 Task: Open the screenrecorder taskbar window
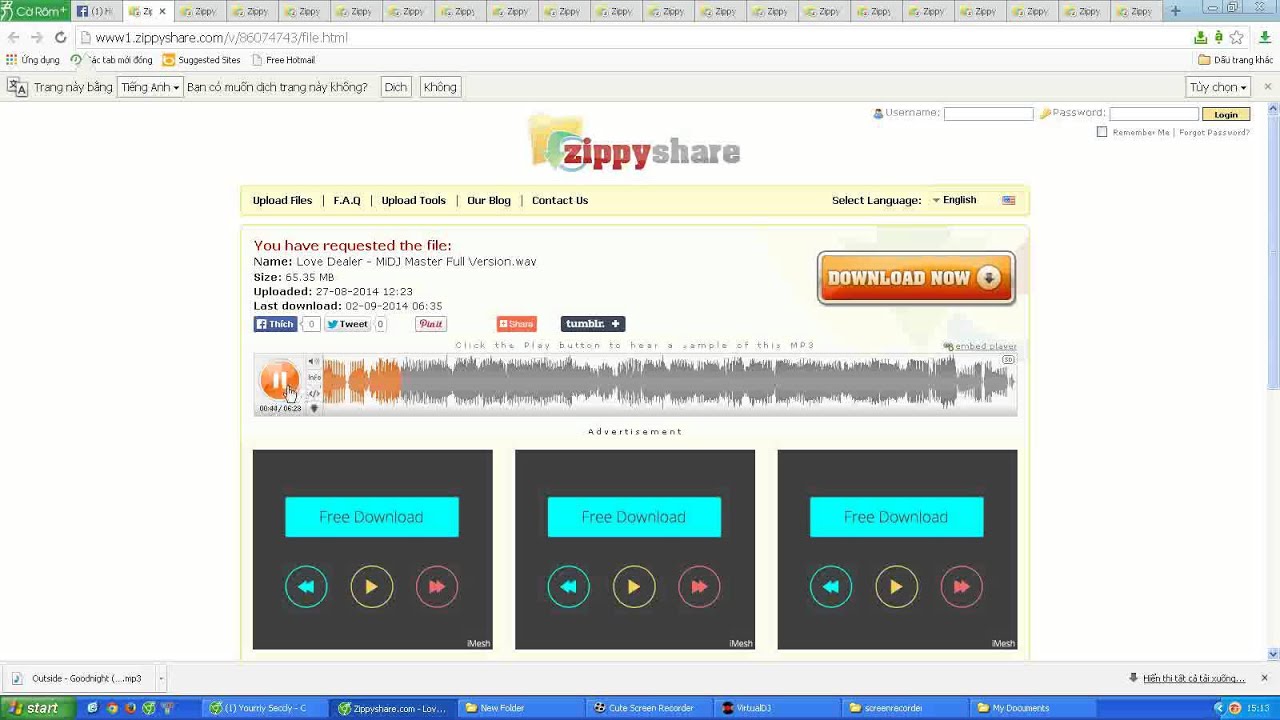(904, 708)
